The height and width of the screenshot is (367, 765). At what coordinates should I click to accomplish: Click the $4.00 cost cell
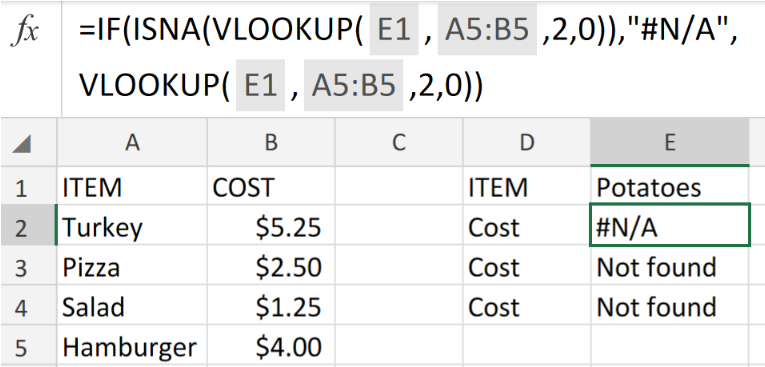tap(271, 347)
